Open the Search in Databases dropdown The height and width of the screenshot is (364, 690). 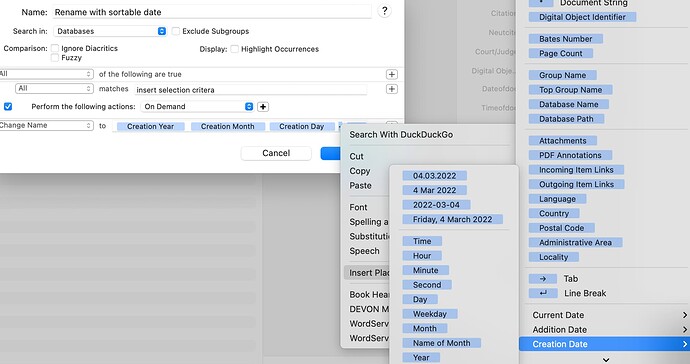pyautogui.click(x=110, y=31)
